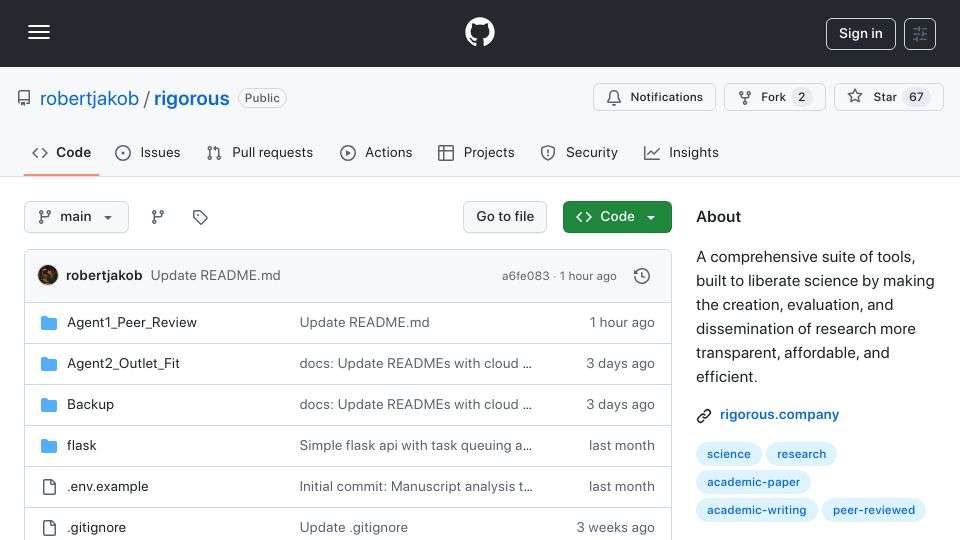Click the .gitignore file icon
The image size is (960, 540).
[49, 528]
